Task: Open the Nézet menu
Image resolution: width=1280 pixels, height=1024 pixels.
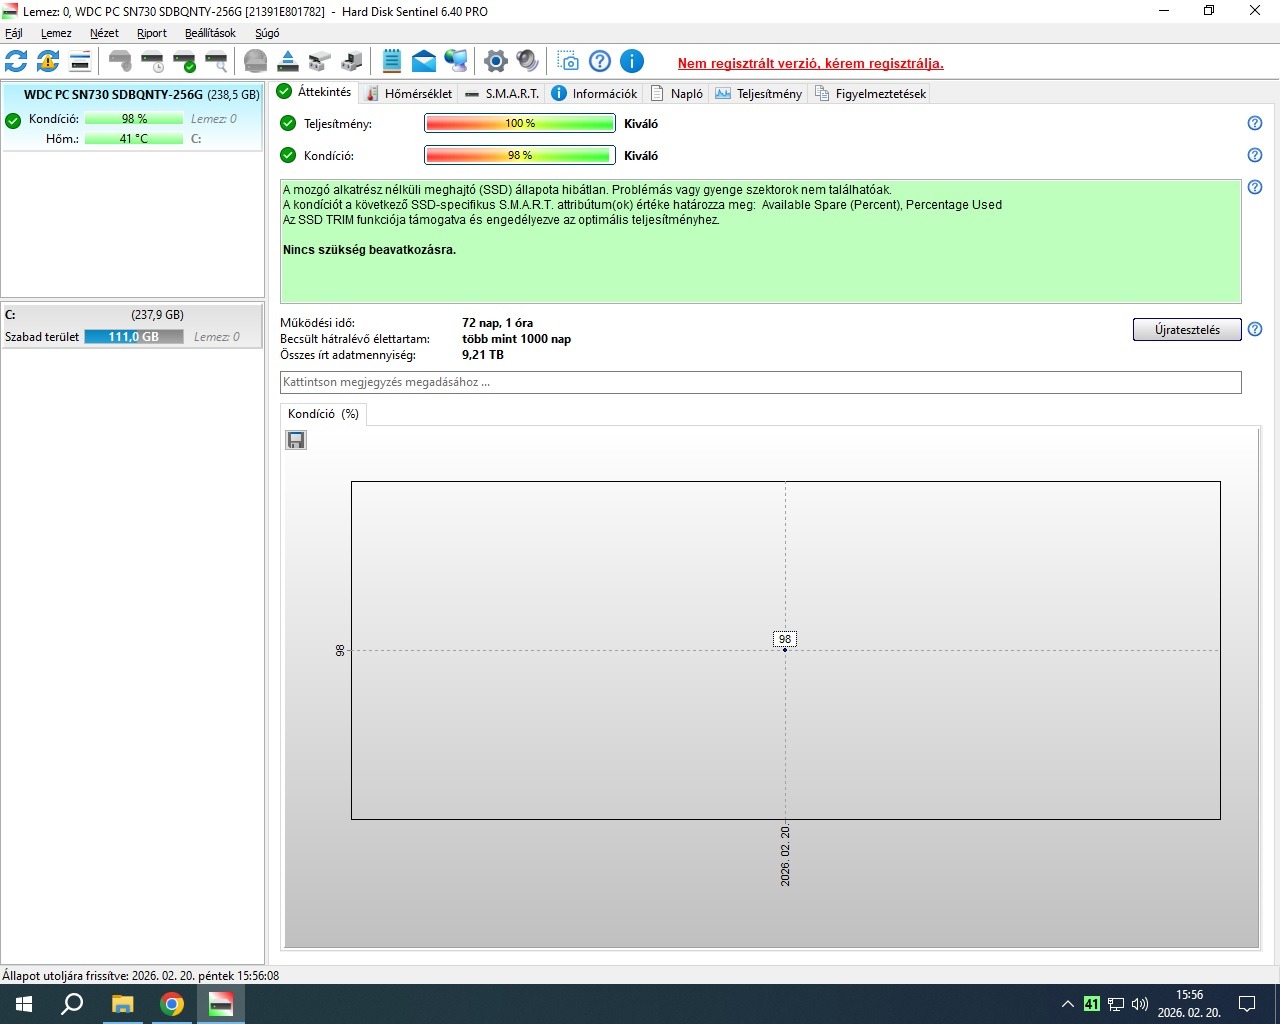Action: coord(104,33)
